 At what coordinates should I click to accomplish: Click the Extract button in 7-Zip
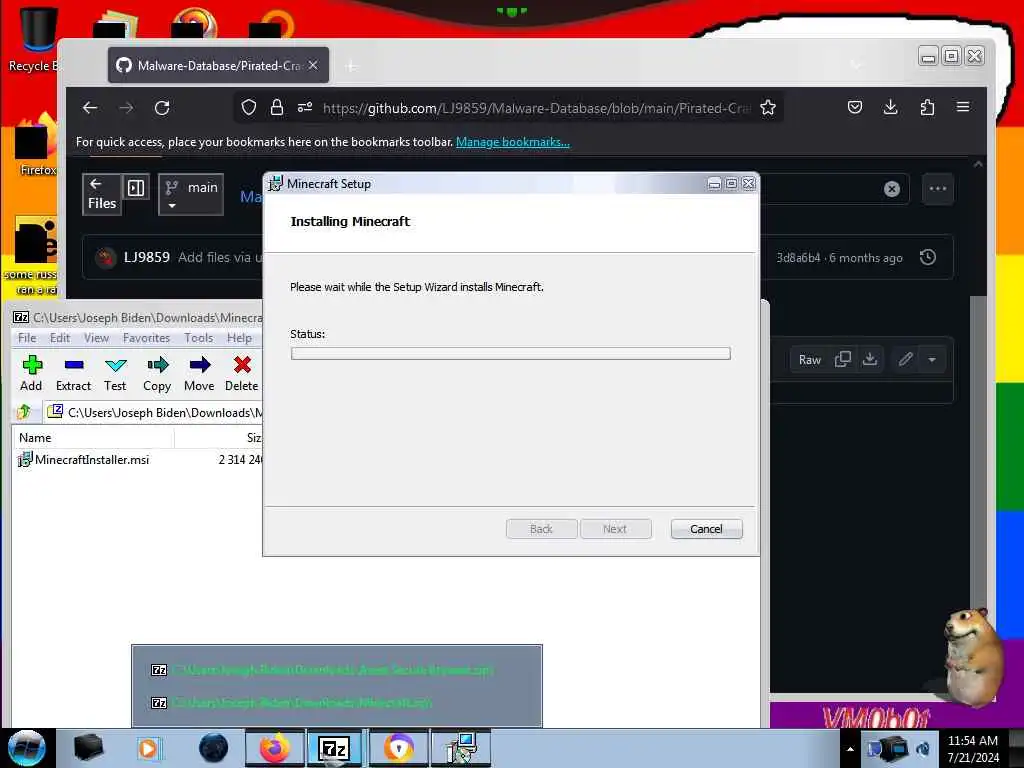(73, 373)
